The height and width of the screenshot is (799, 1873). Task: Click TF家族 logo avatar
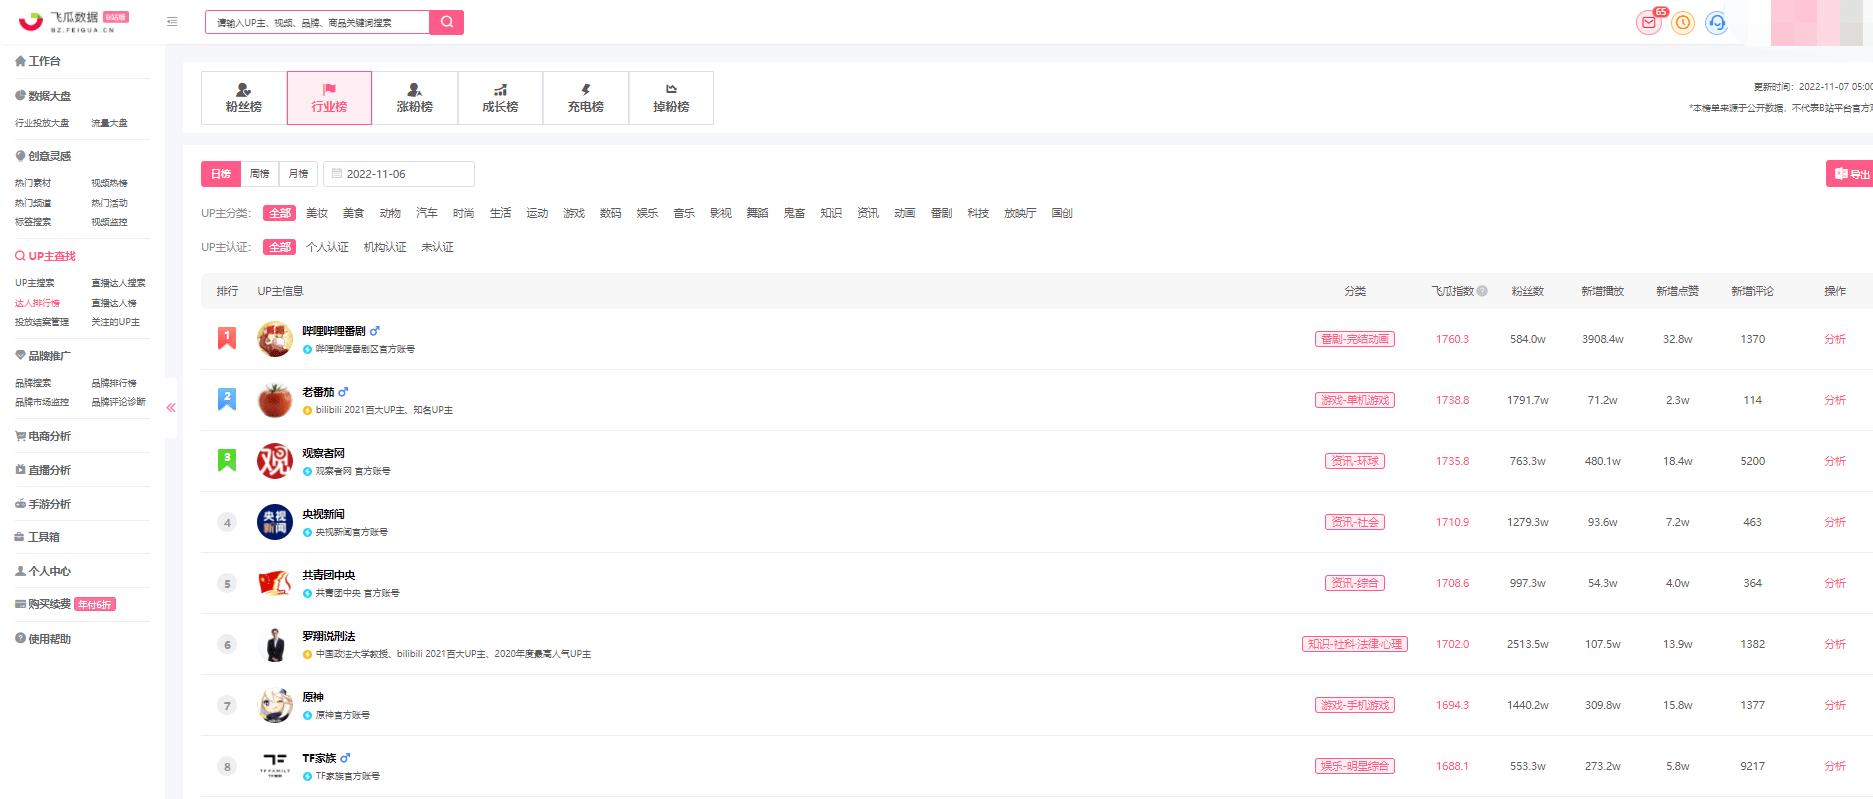(275, 766)
